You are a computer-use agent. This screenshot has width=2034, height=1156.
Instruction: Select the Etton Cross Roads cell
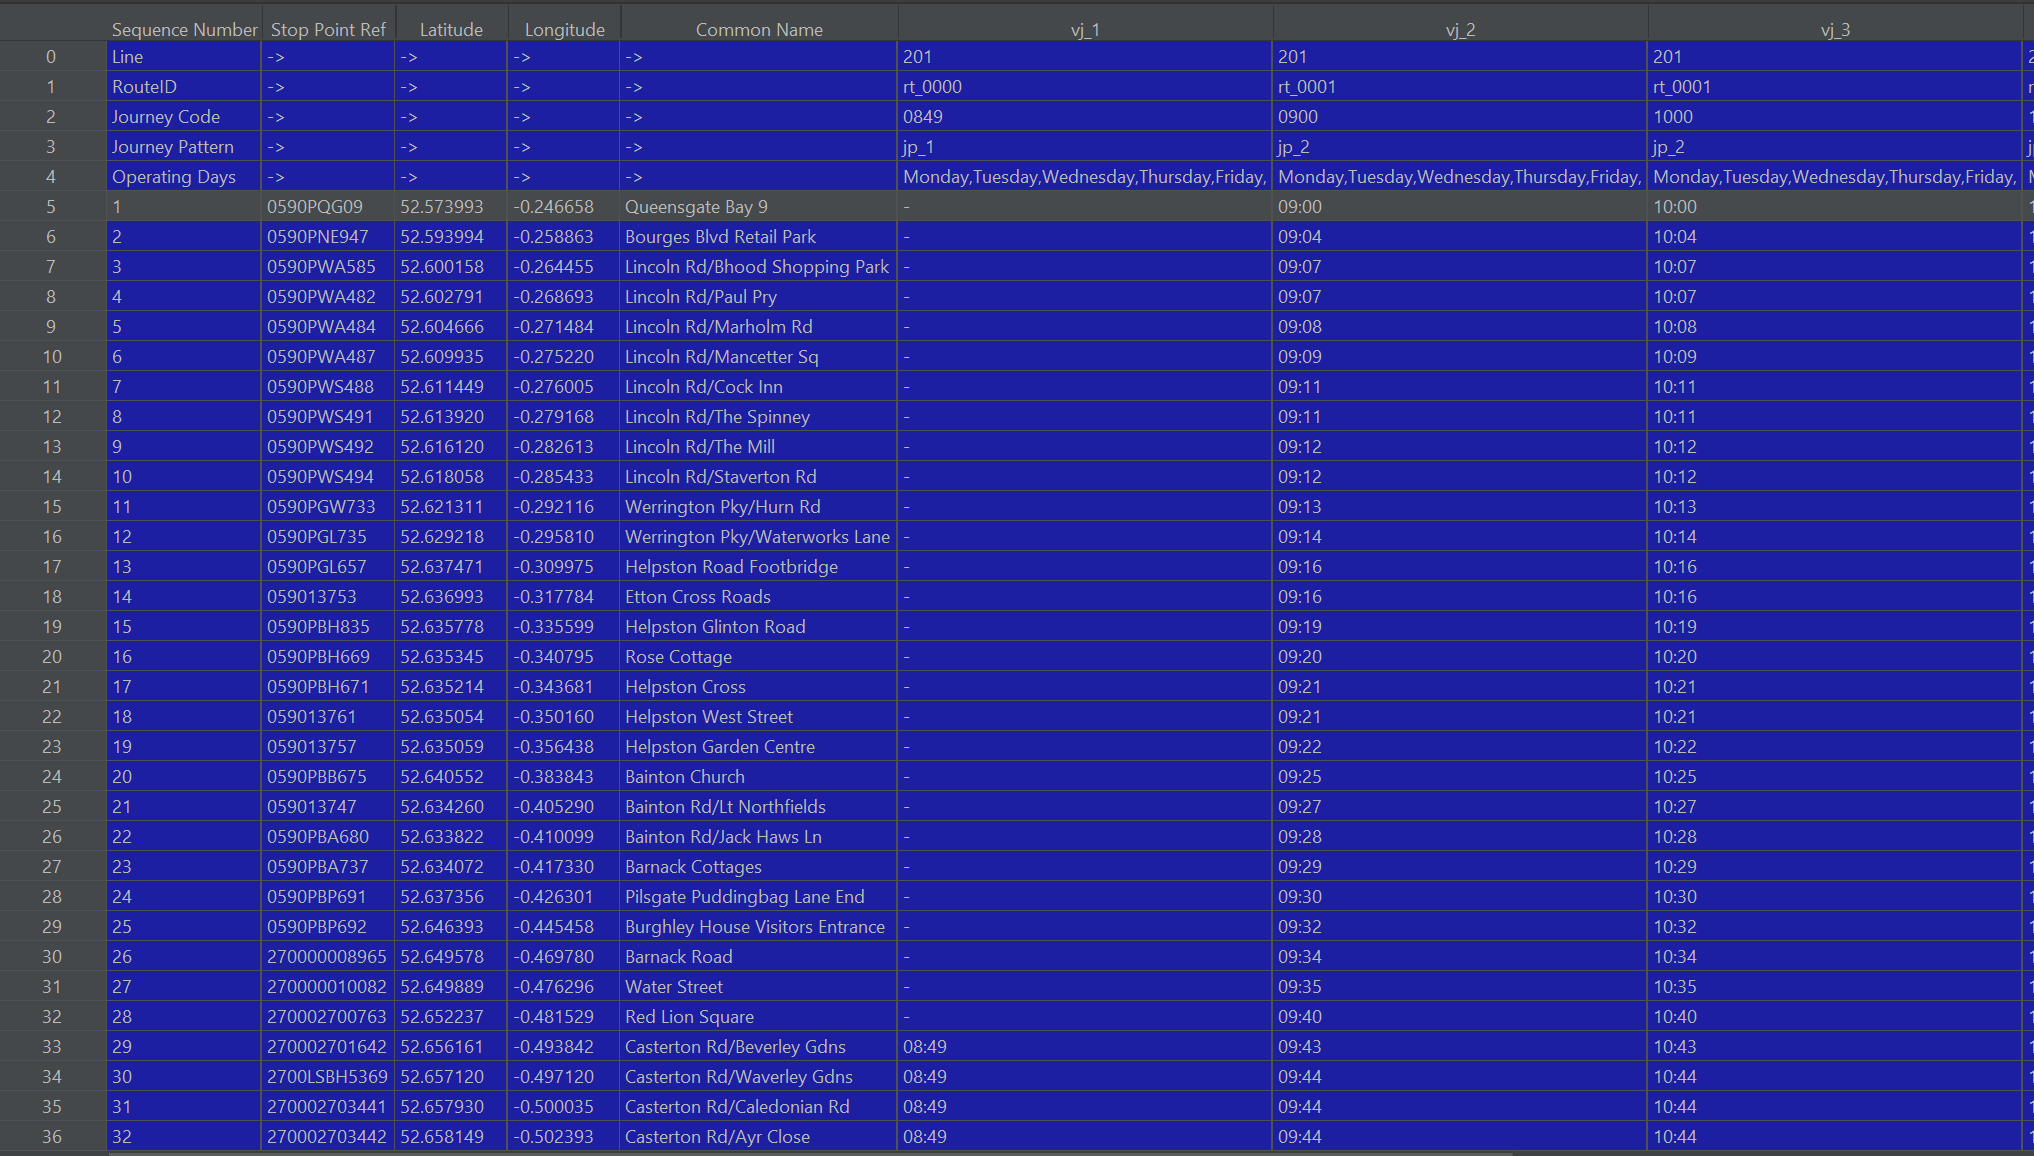click(x=759, y=597)
